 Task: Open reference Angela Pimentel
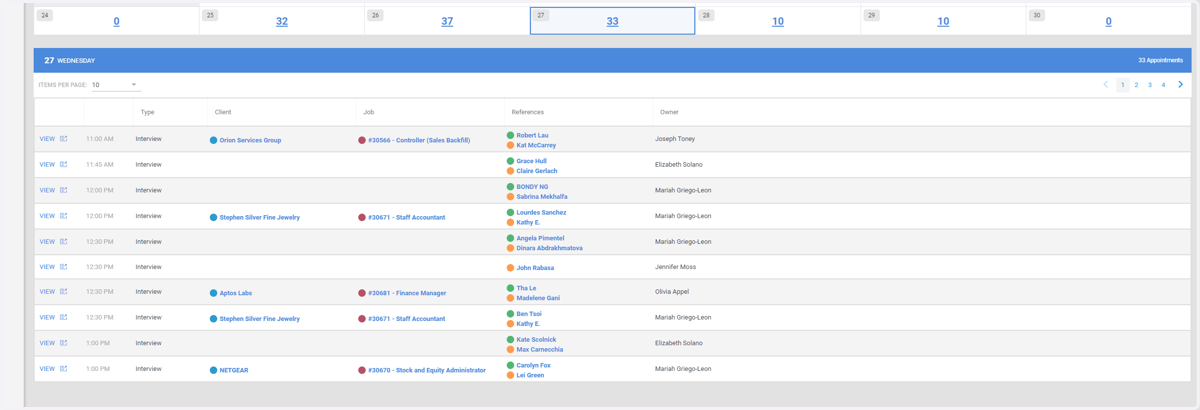pyautogui.click(x=540, y=238)
